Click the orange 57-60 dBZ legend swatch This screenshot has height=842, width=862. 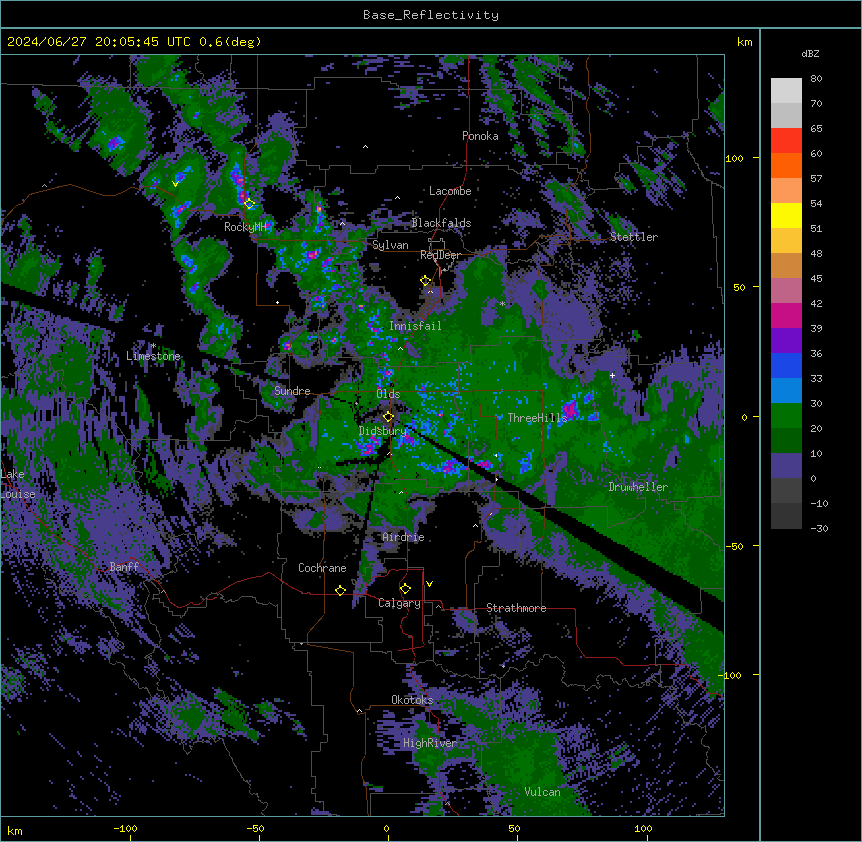[786, 165]
